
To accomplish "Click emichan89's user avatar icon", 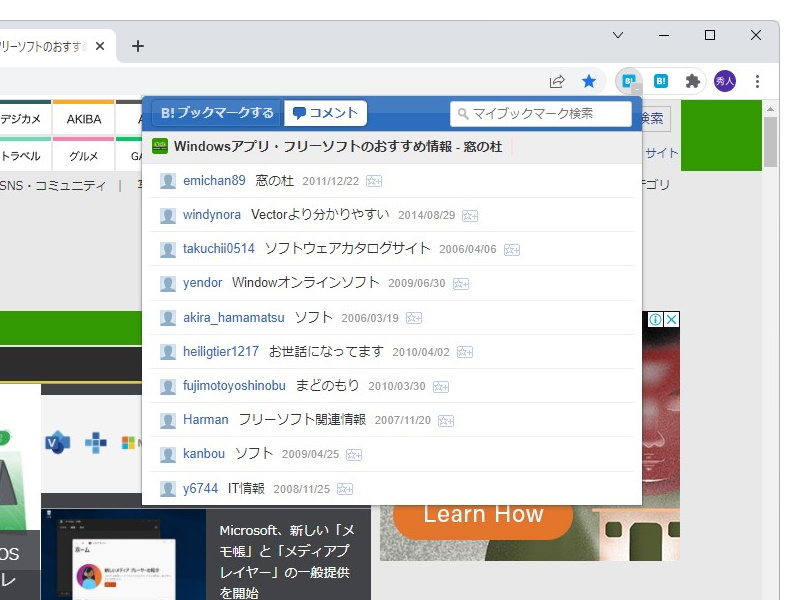I will [x=167, y=181].
